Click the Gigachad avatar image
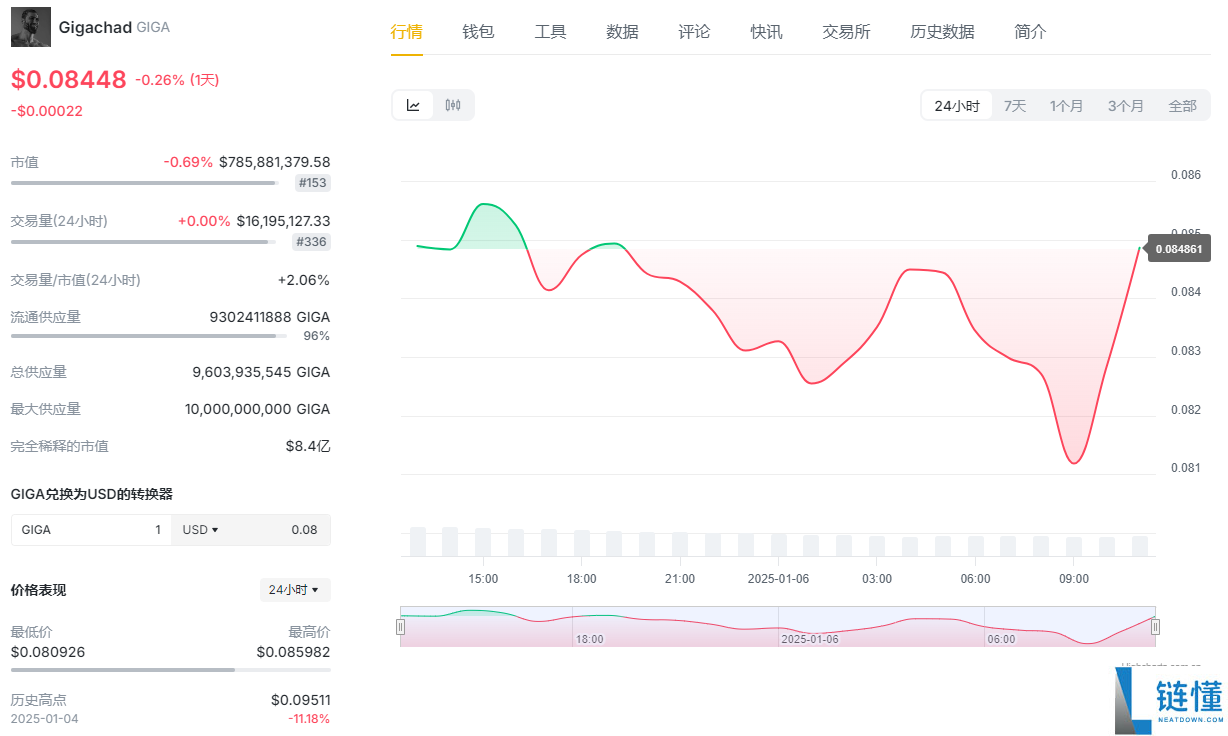This screenshot has height=736, width=1228. coord(31,27)
